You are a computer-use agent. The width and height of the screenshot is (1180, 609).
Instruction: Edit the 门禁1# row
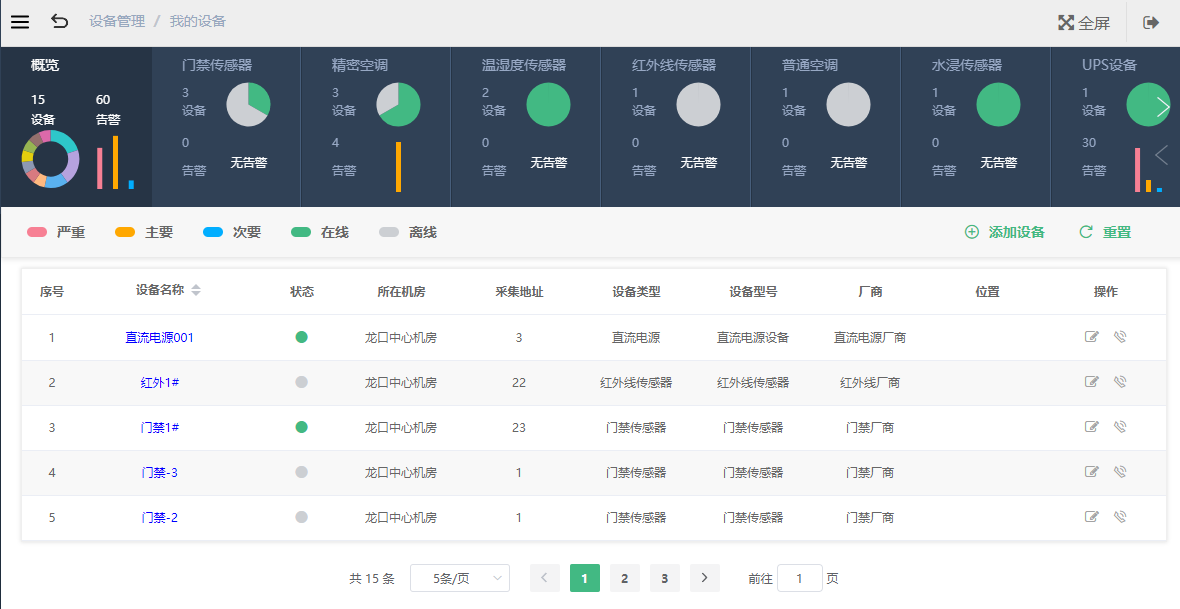click(x=1091, y=427)
